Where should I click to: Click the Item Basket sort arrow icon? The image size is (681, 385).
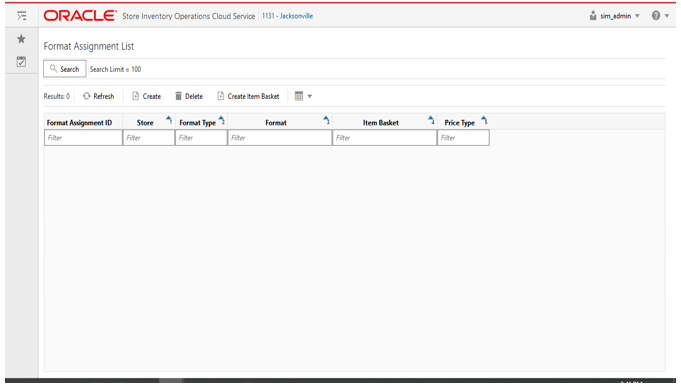(x=431, y=120)
